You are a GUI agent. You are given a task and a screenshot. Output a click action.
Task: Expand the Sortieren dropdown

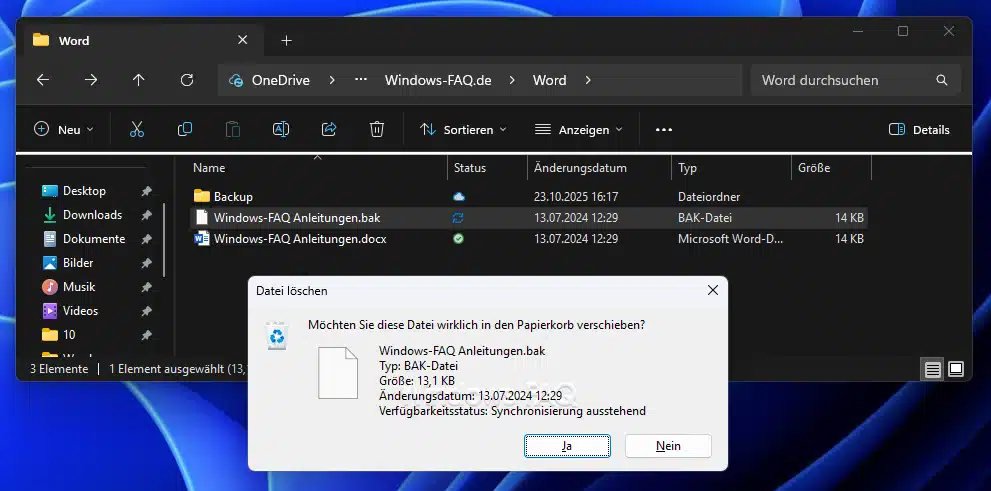point(463,129)
